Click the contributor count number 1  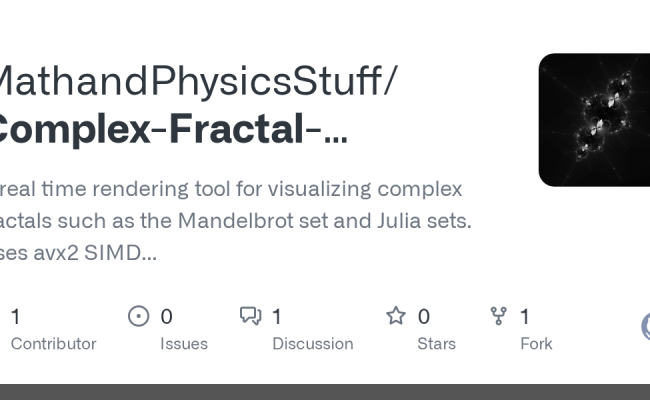[16, 317]
